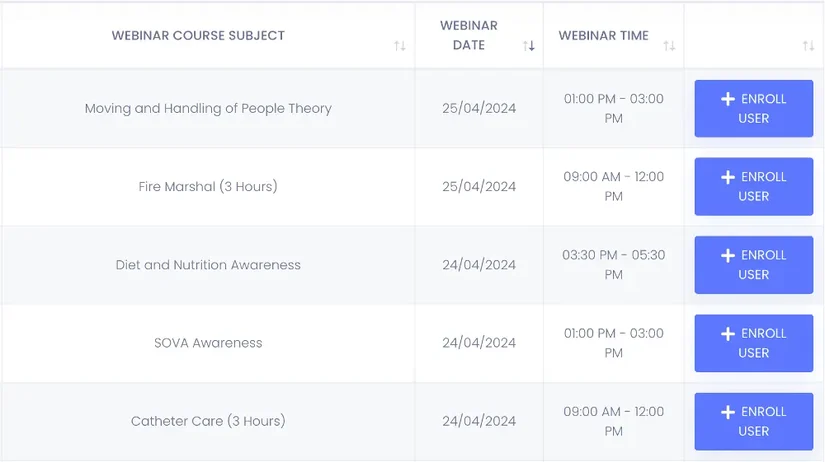Click the Webinar Time column header text
This screenshot has height=462, width=825.
coord(603,35)
